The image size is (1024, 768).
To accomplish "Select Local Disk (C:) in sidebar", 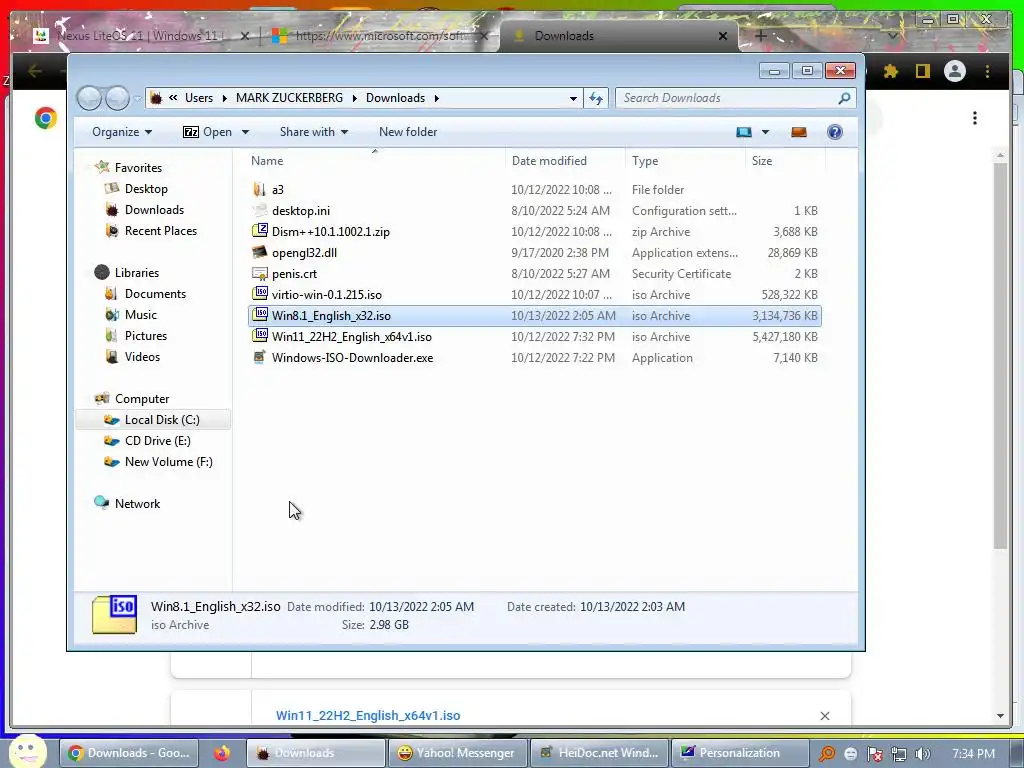I will [x=153, y=419].
